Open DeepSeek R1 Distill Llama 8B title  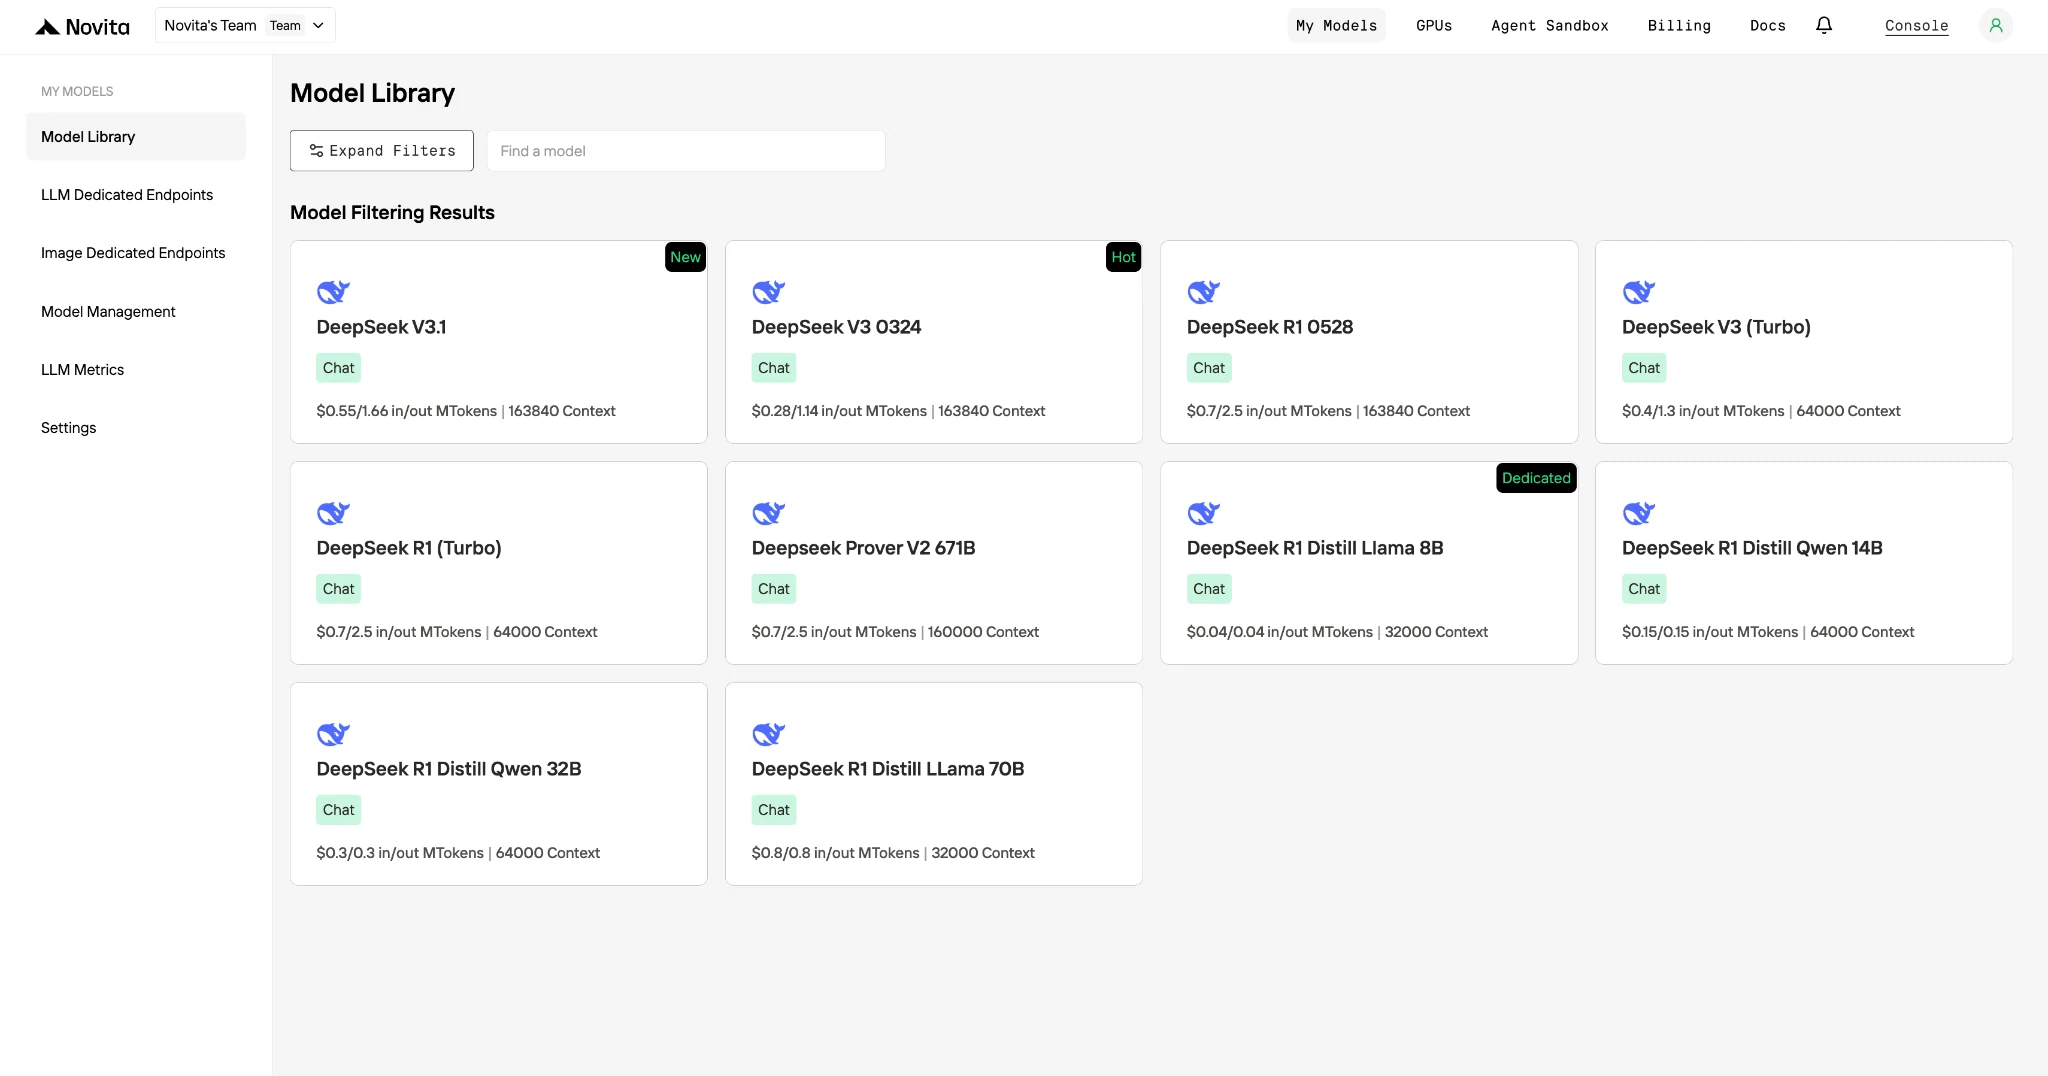[1315, 548]
